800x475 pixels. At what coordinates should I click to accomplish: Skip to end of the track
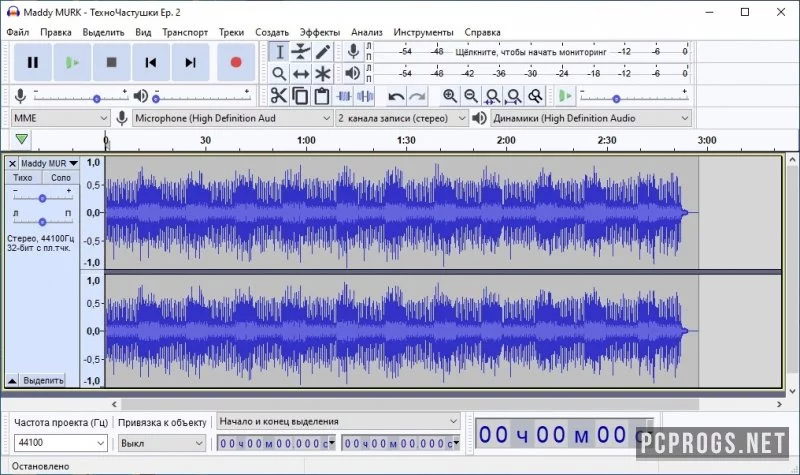pos(190,62)
